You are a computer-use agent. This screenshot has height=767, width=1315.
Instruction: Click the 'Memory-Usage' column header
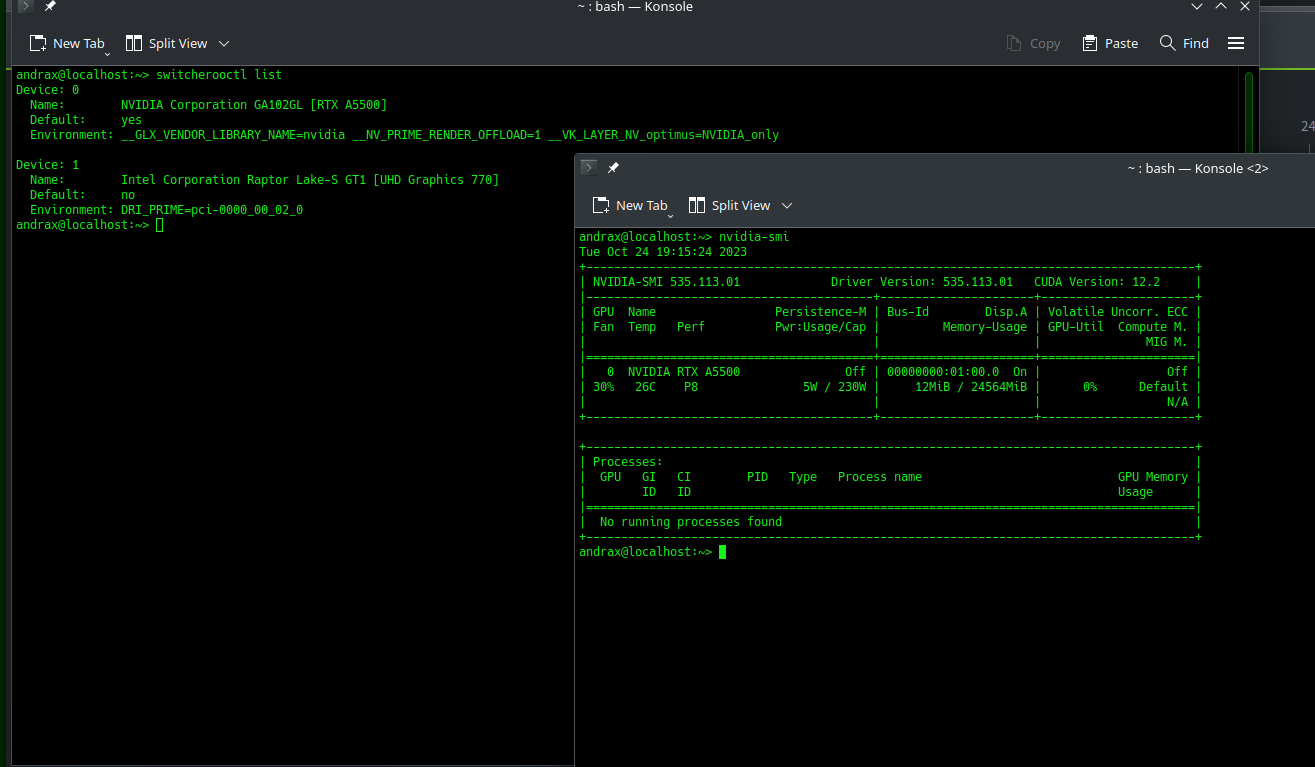985,327
